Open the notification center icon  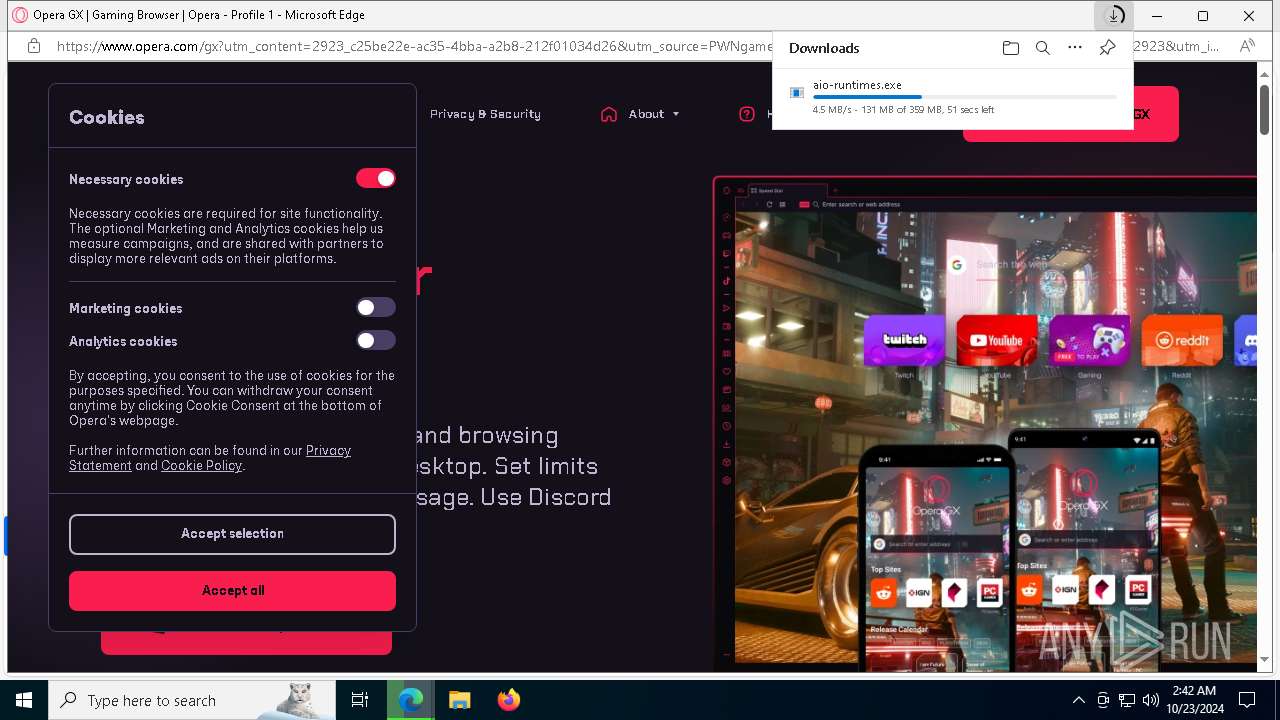[x=1247, y=700]
